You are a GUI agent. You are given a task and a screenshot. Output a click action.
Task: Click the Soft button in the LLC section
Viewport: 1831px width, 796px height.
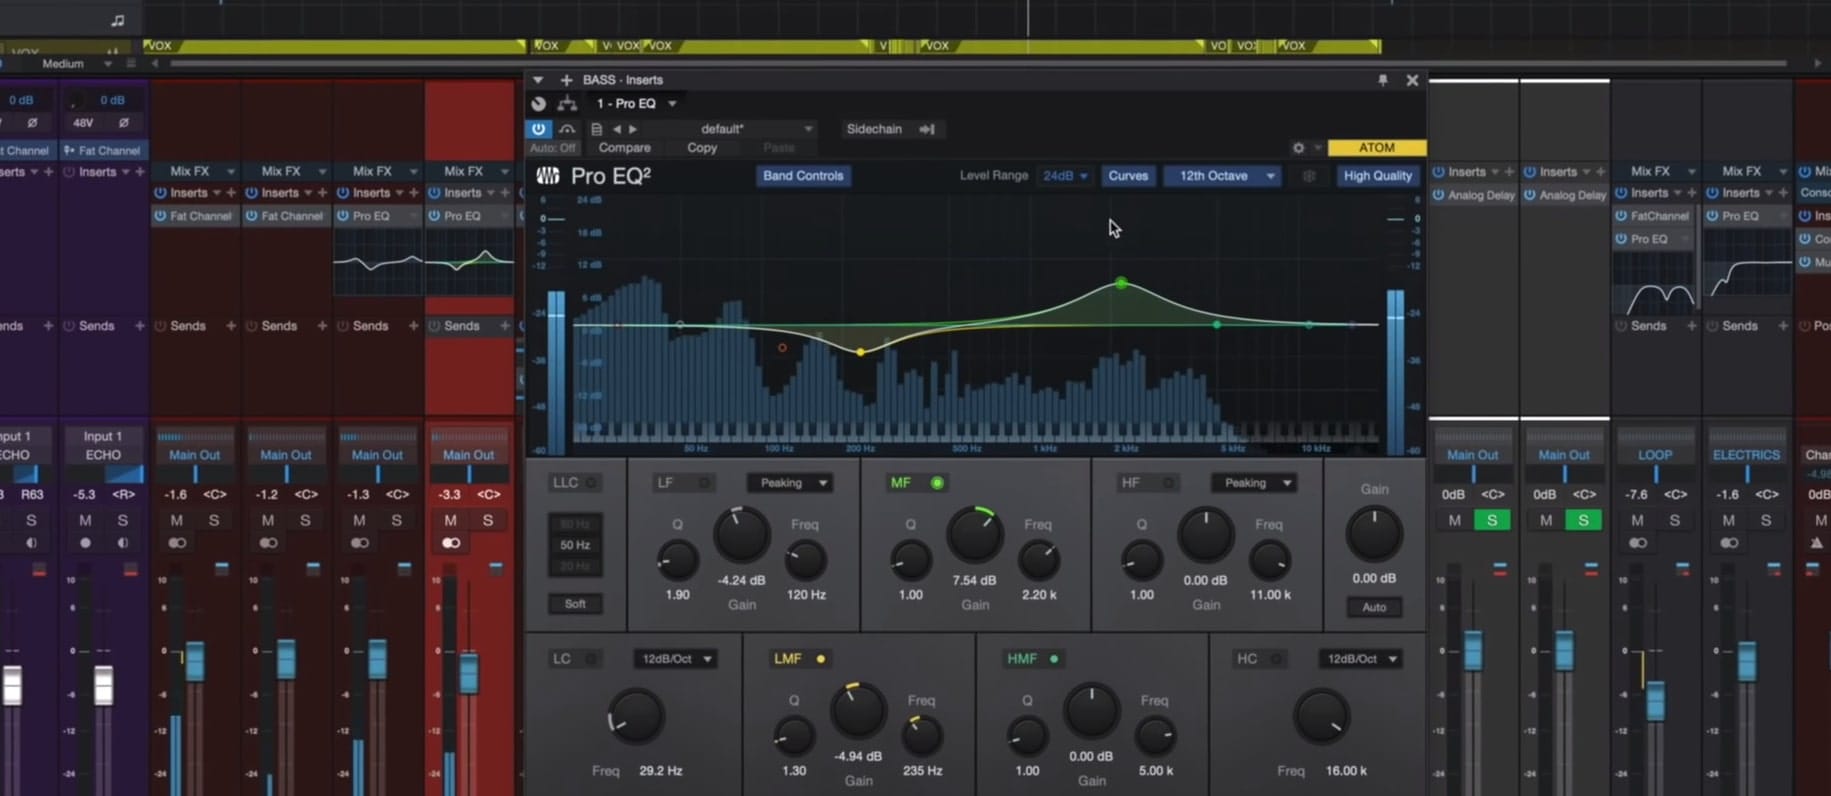click(x=575, y=604)
